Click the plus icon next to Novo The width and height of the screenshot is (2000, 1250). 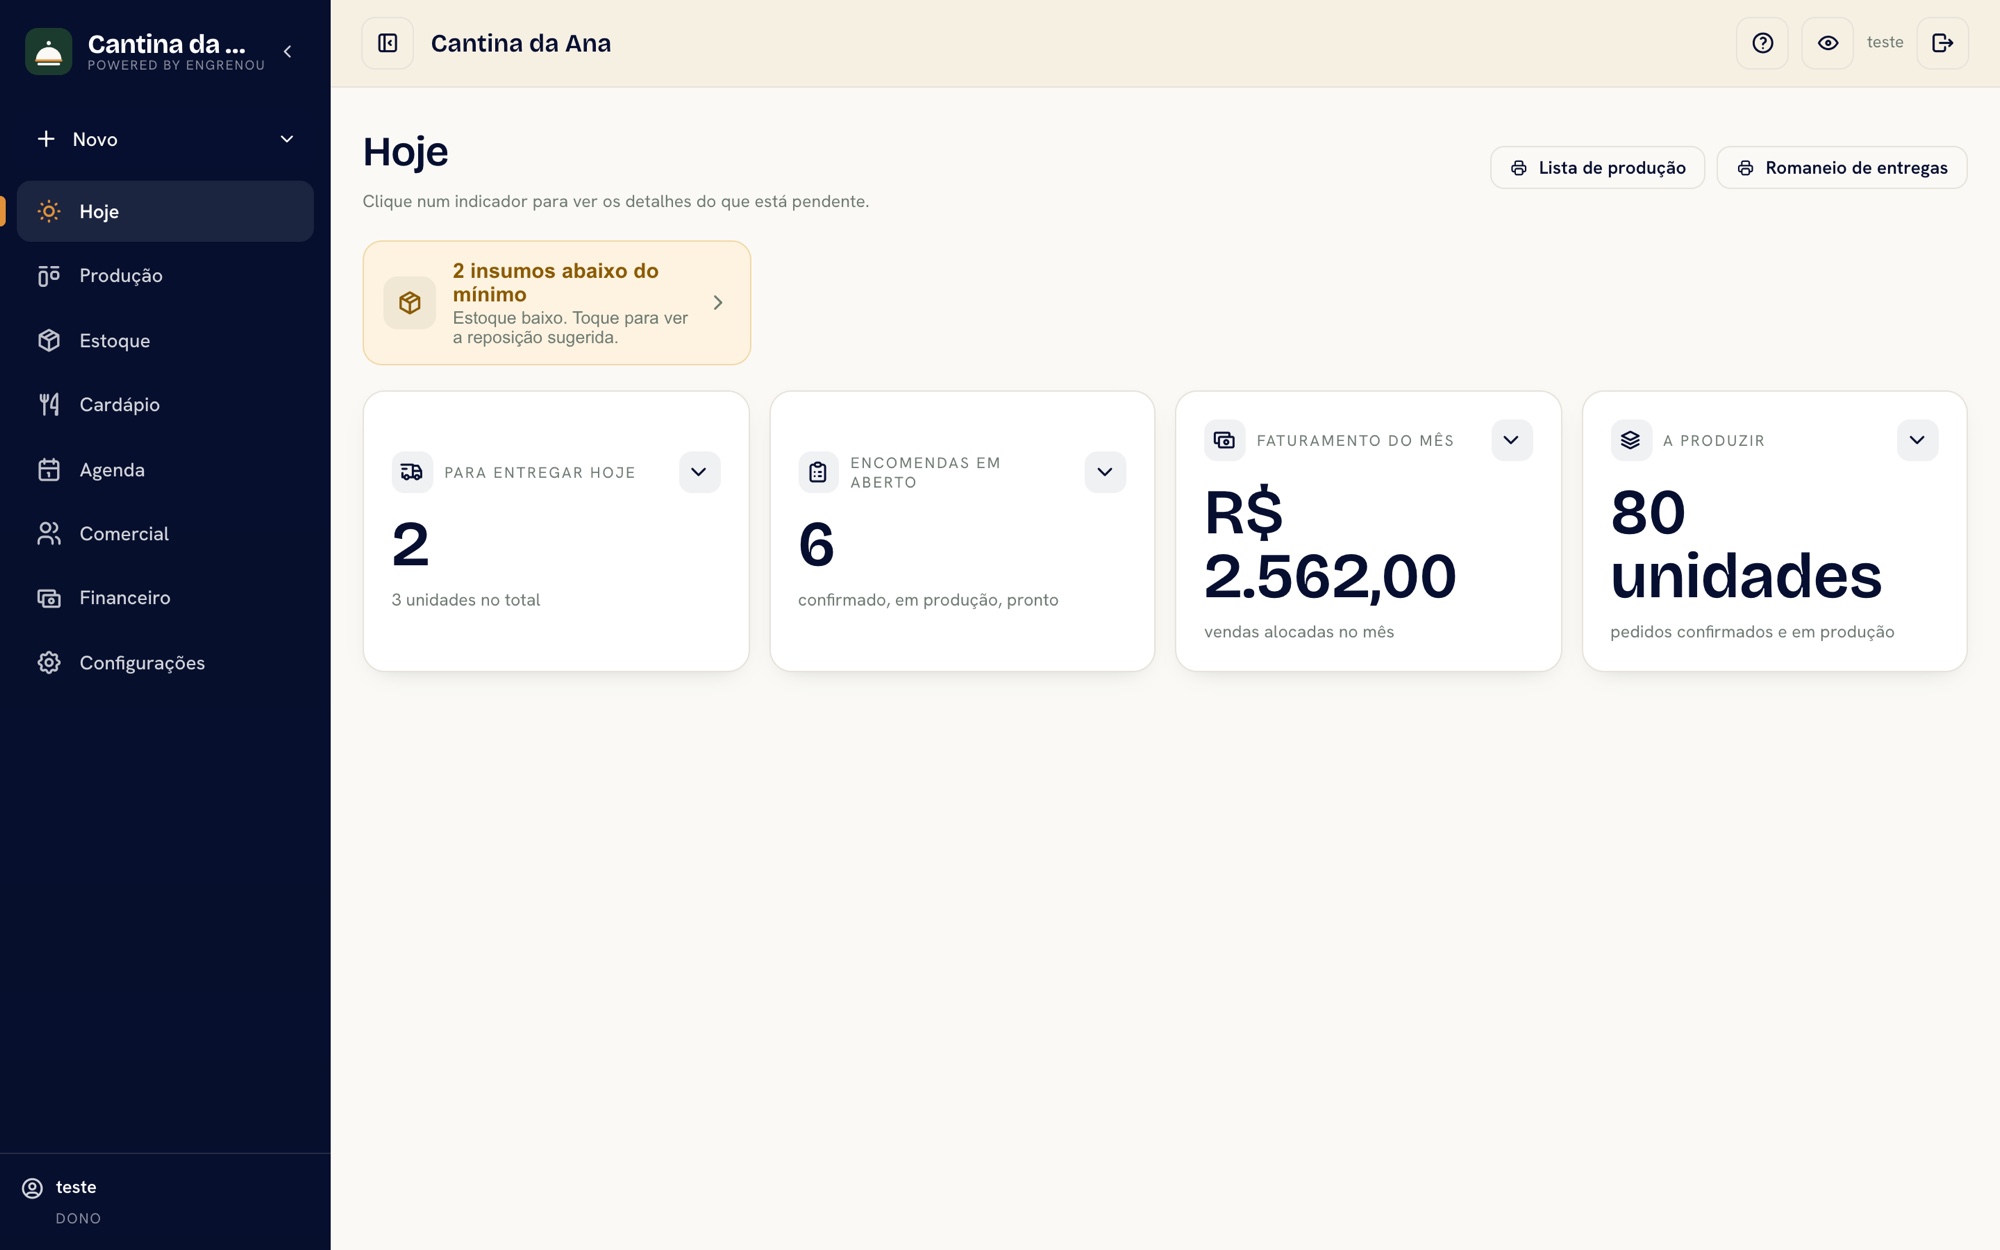(46, 139)
